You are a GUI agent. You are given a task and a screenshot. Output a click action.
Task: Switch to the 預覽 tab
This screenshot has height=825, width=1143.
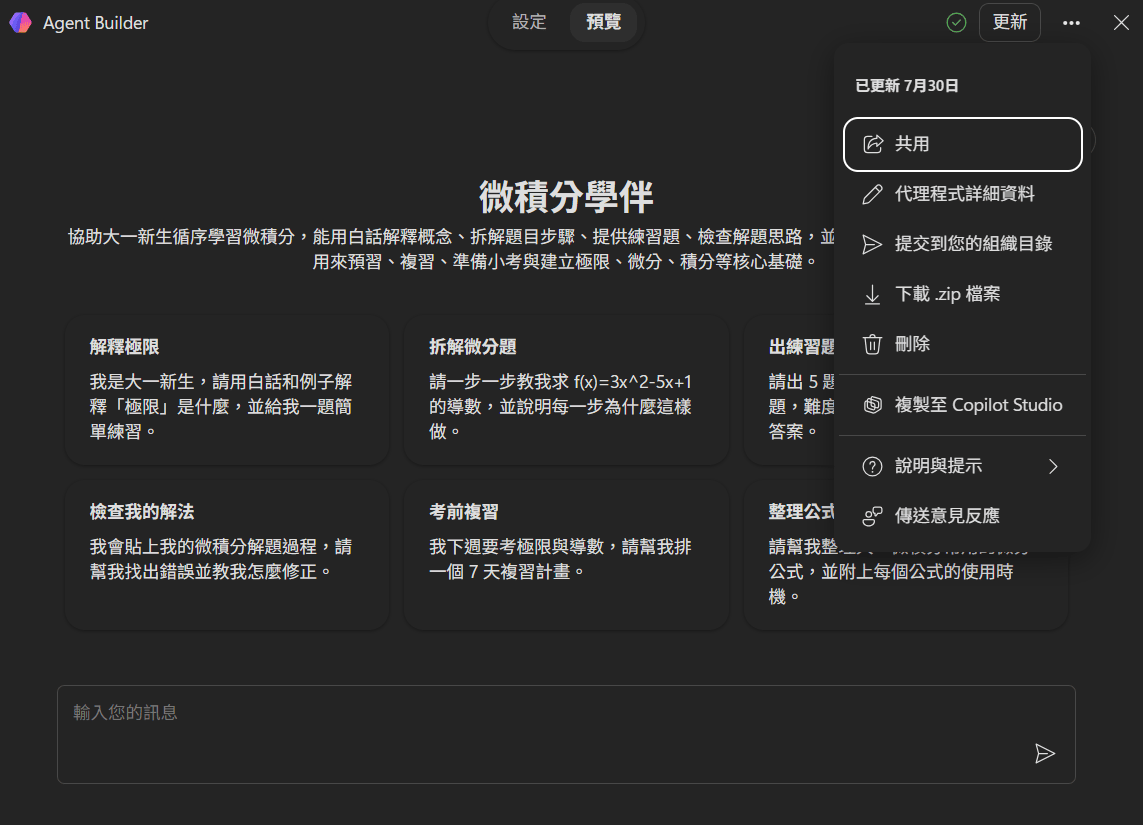pyautogui.click(x=604, y=22)
